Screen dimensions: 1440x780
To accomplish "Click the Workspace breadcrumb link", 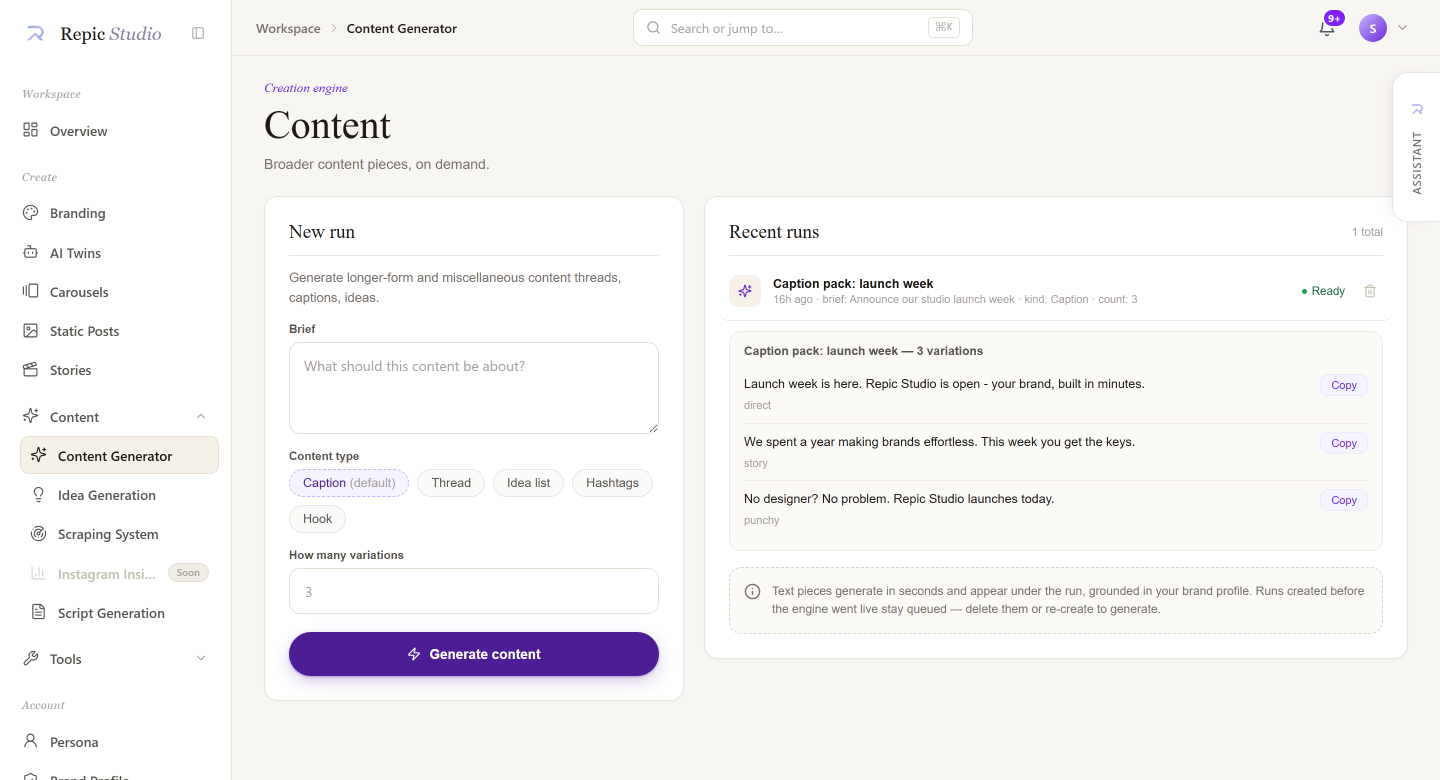I will pyautogui.click(x=288, y=29).
